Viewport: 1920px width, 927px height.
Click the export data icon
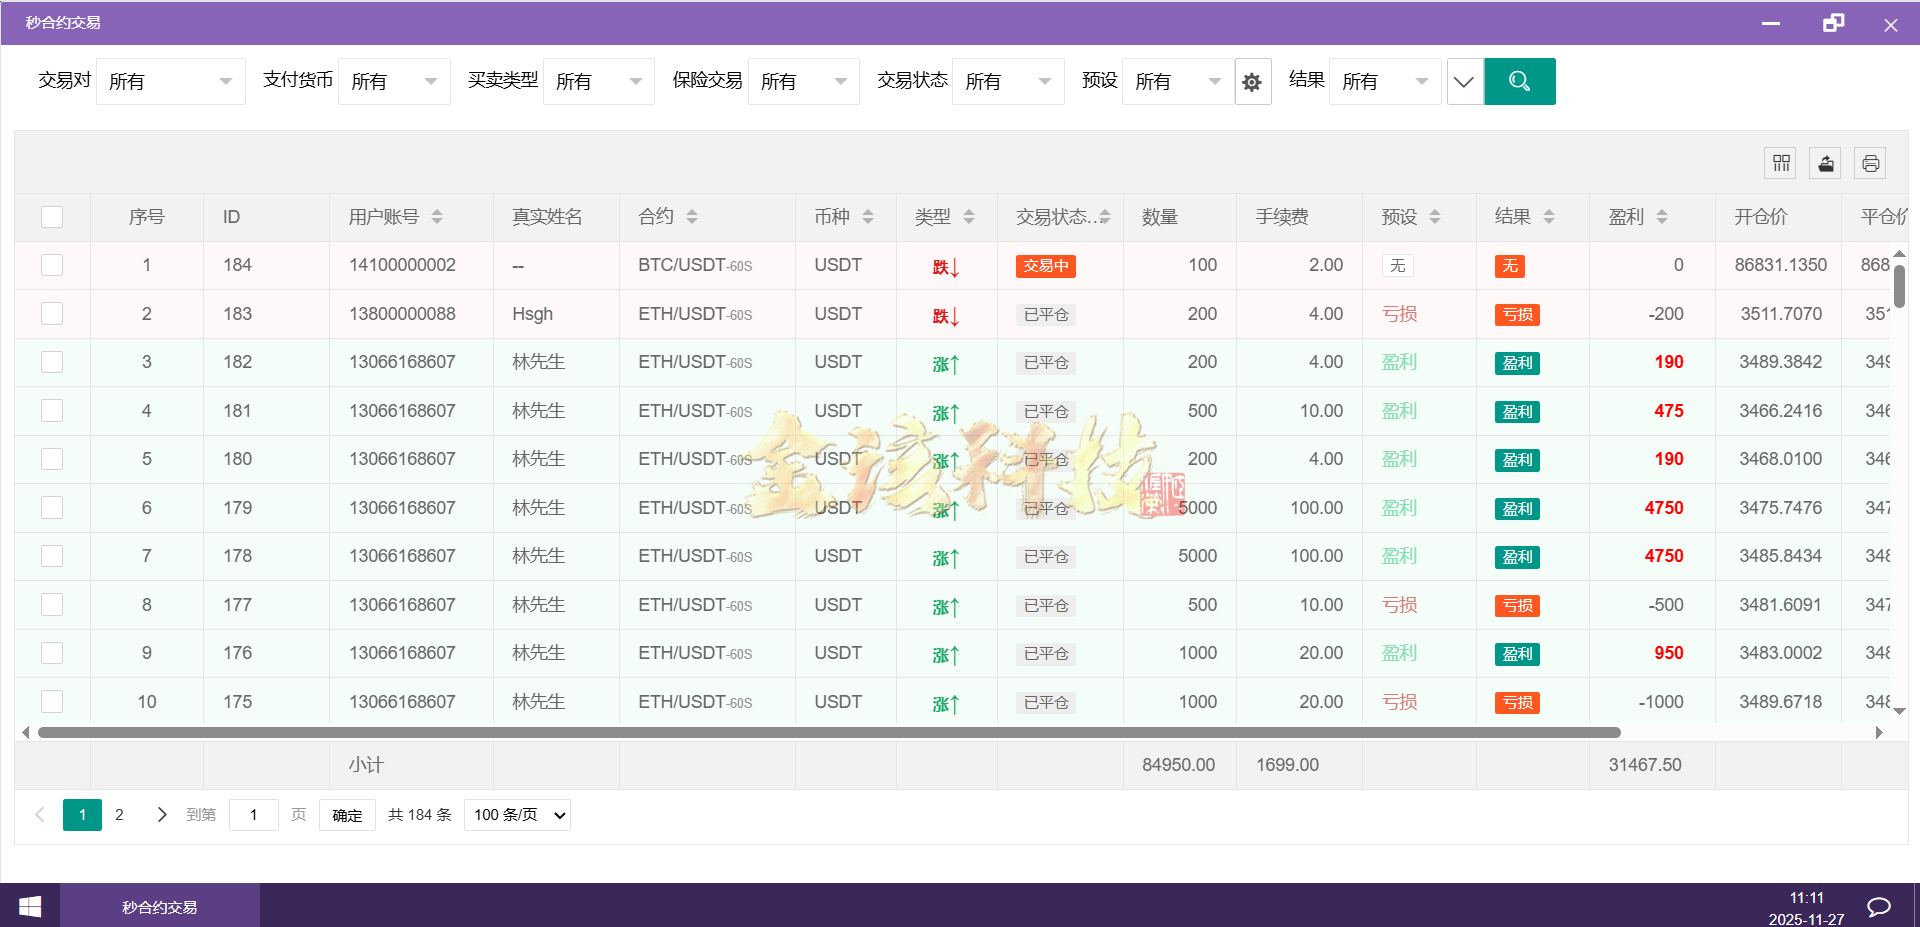click(1825, 163)
